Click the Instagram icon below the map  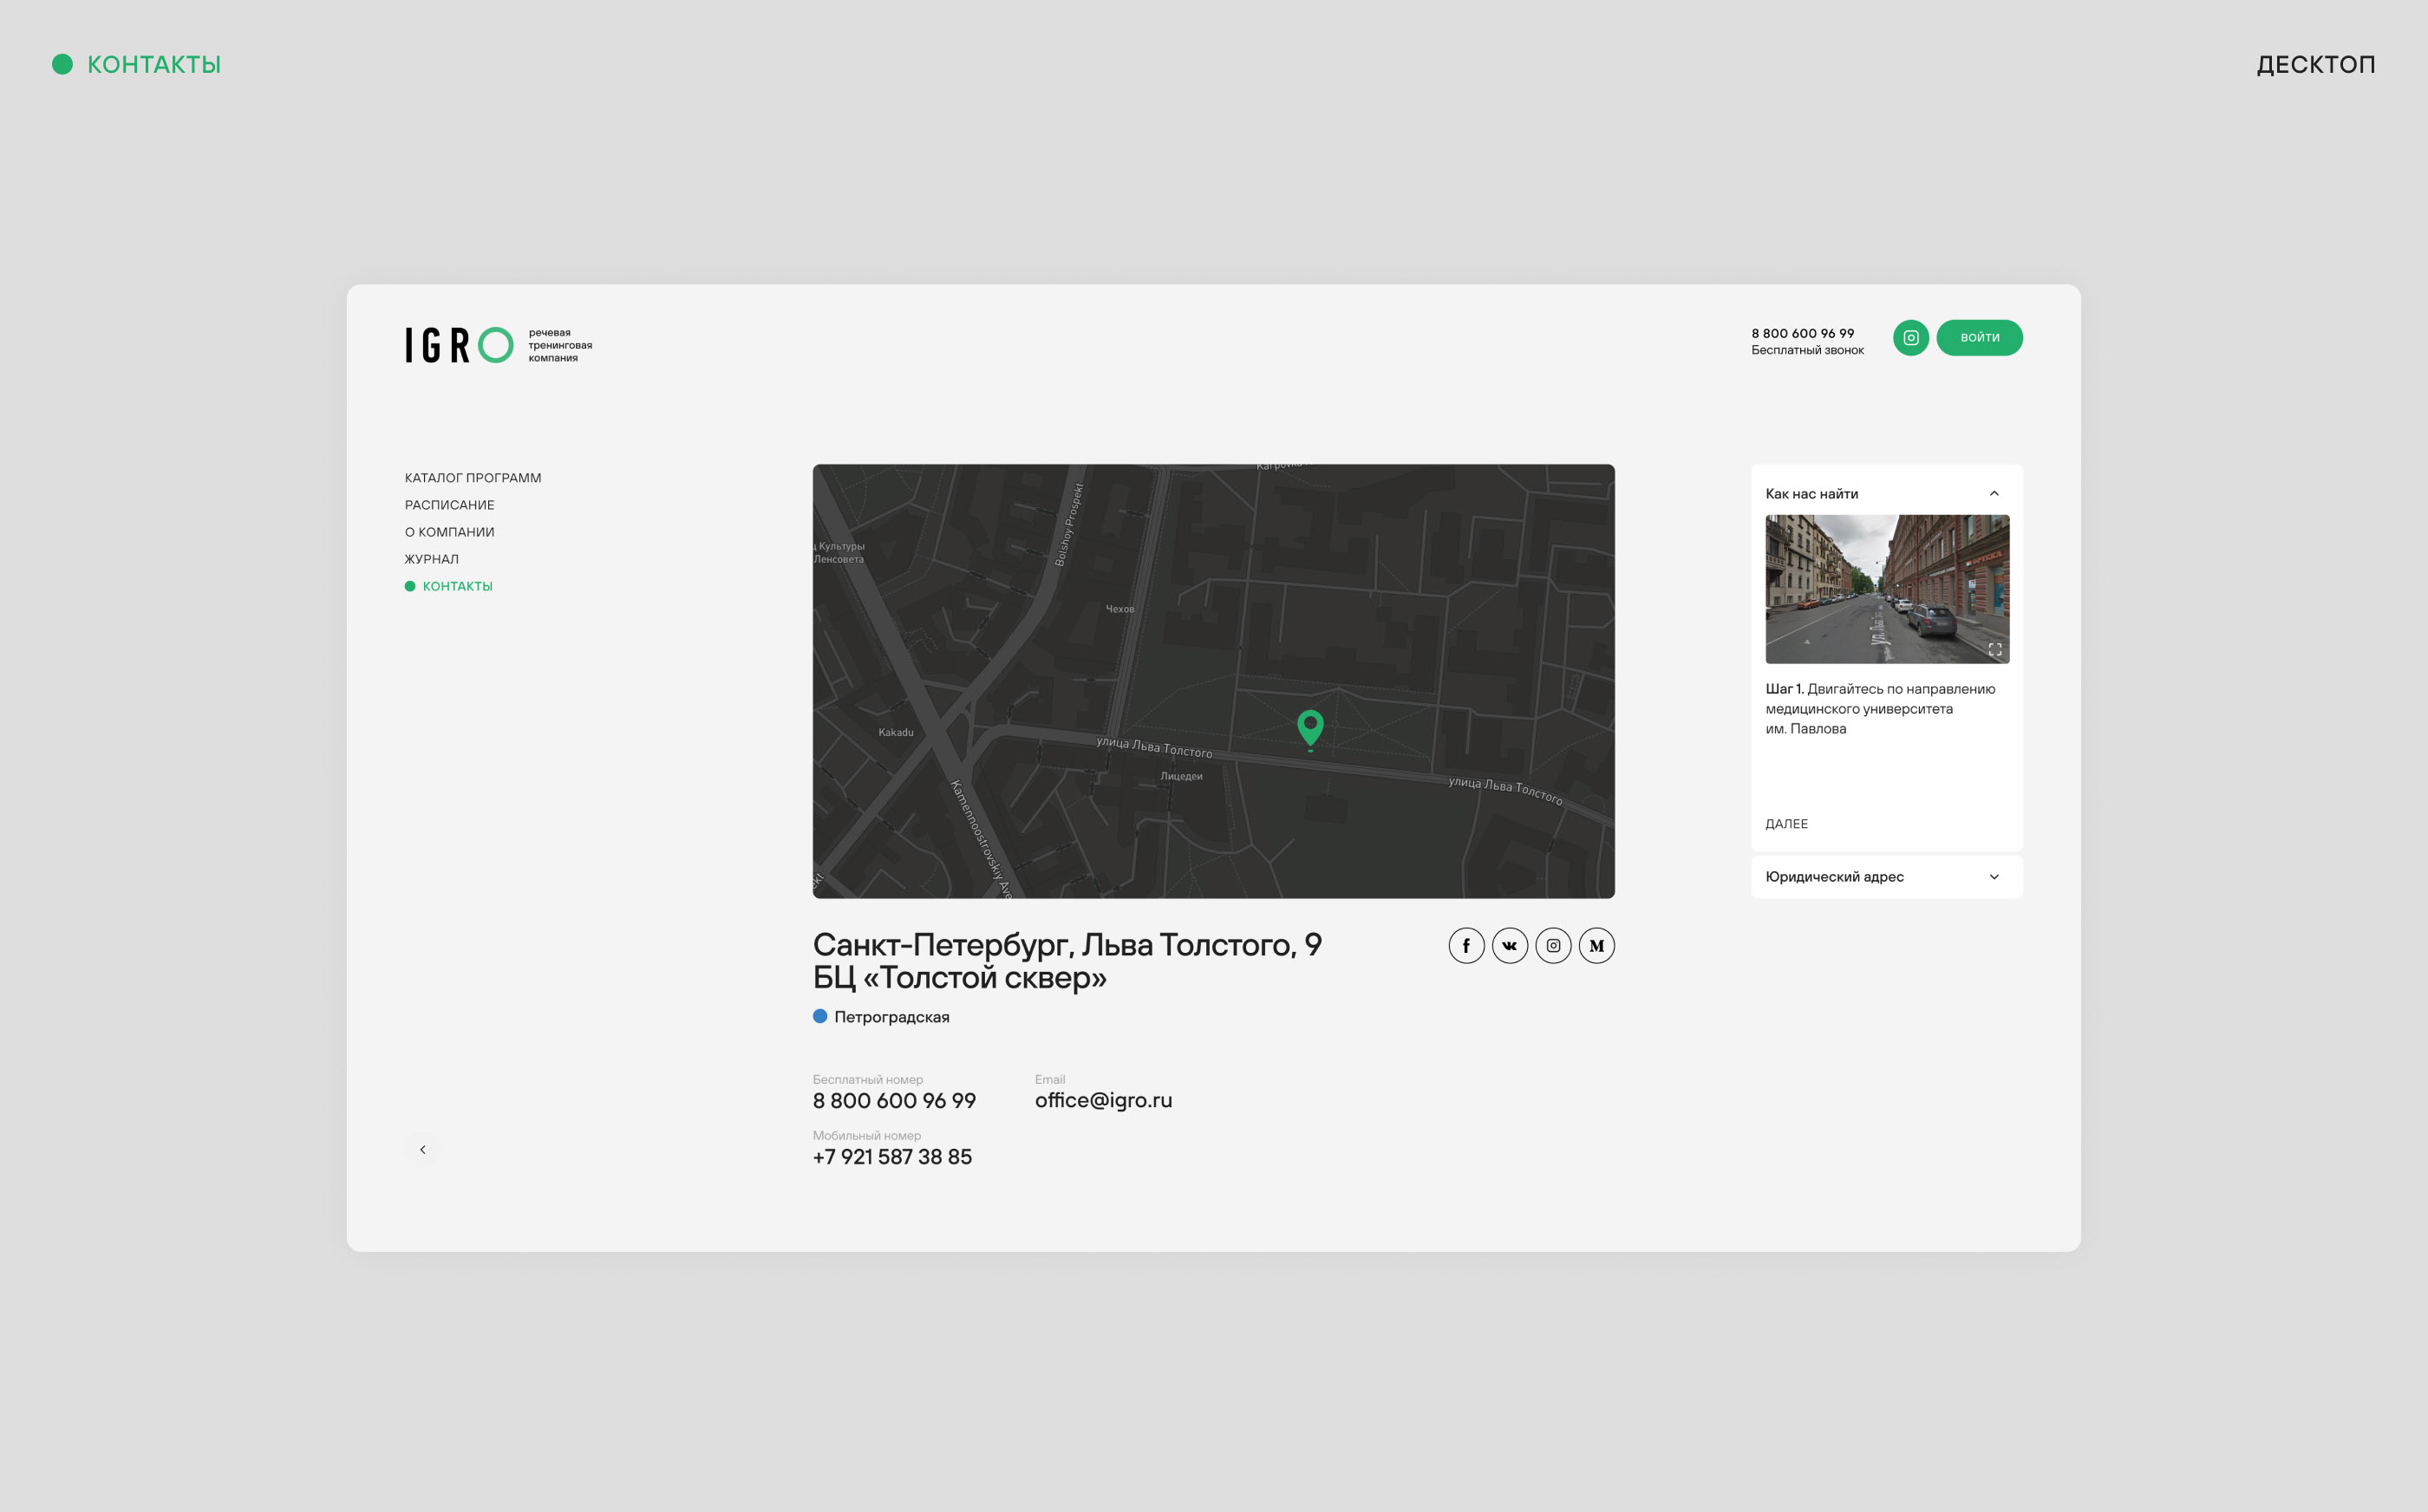1553,946
